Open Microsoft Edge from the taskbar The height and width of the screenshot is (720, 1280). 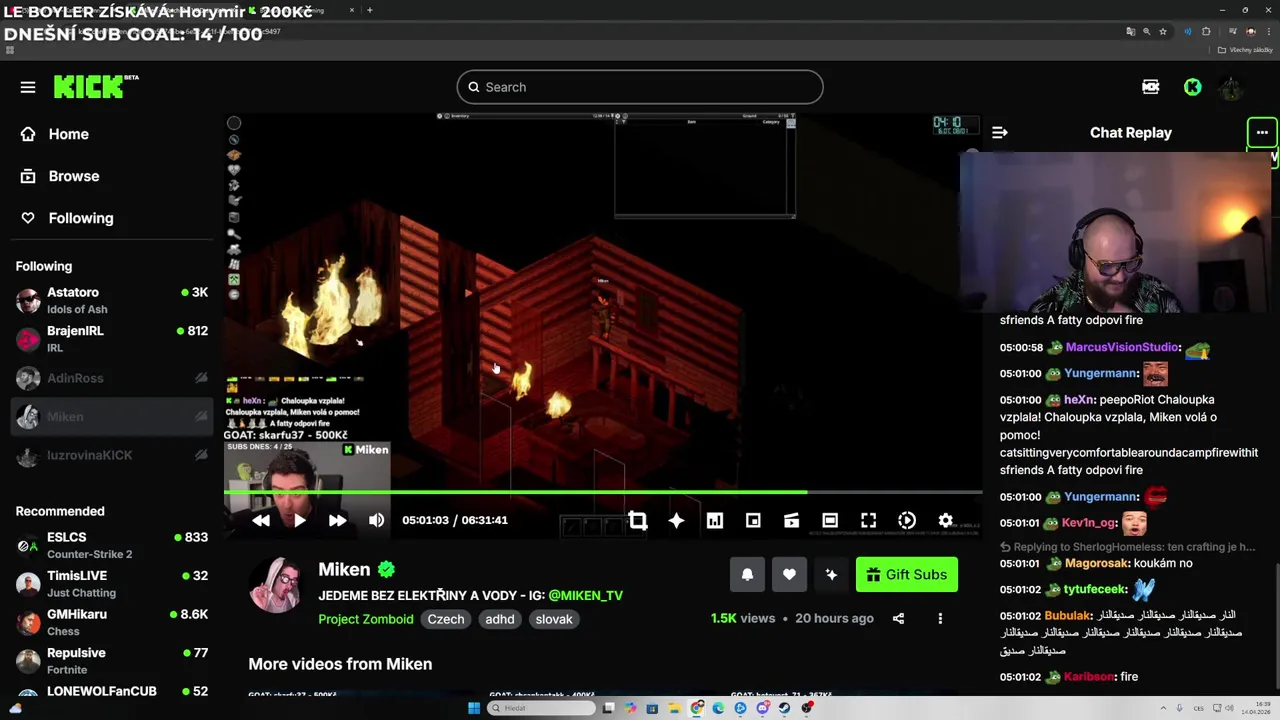pos(718,708)
